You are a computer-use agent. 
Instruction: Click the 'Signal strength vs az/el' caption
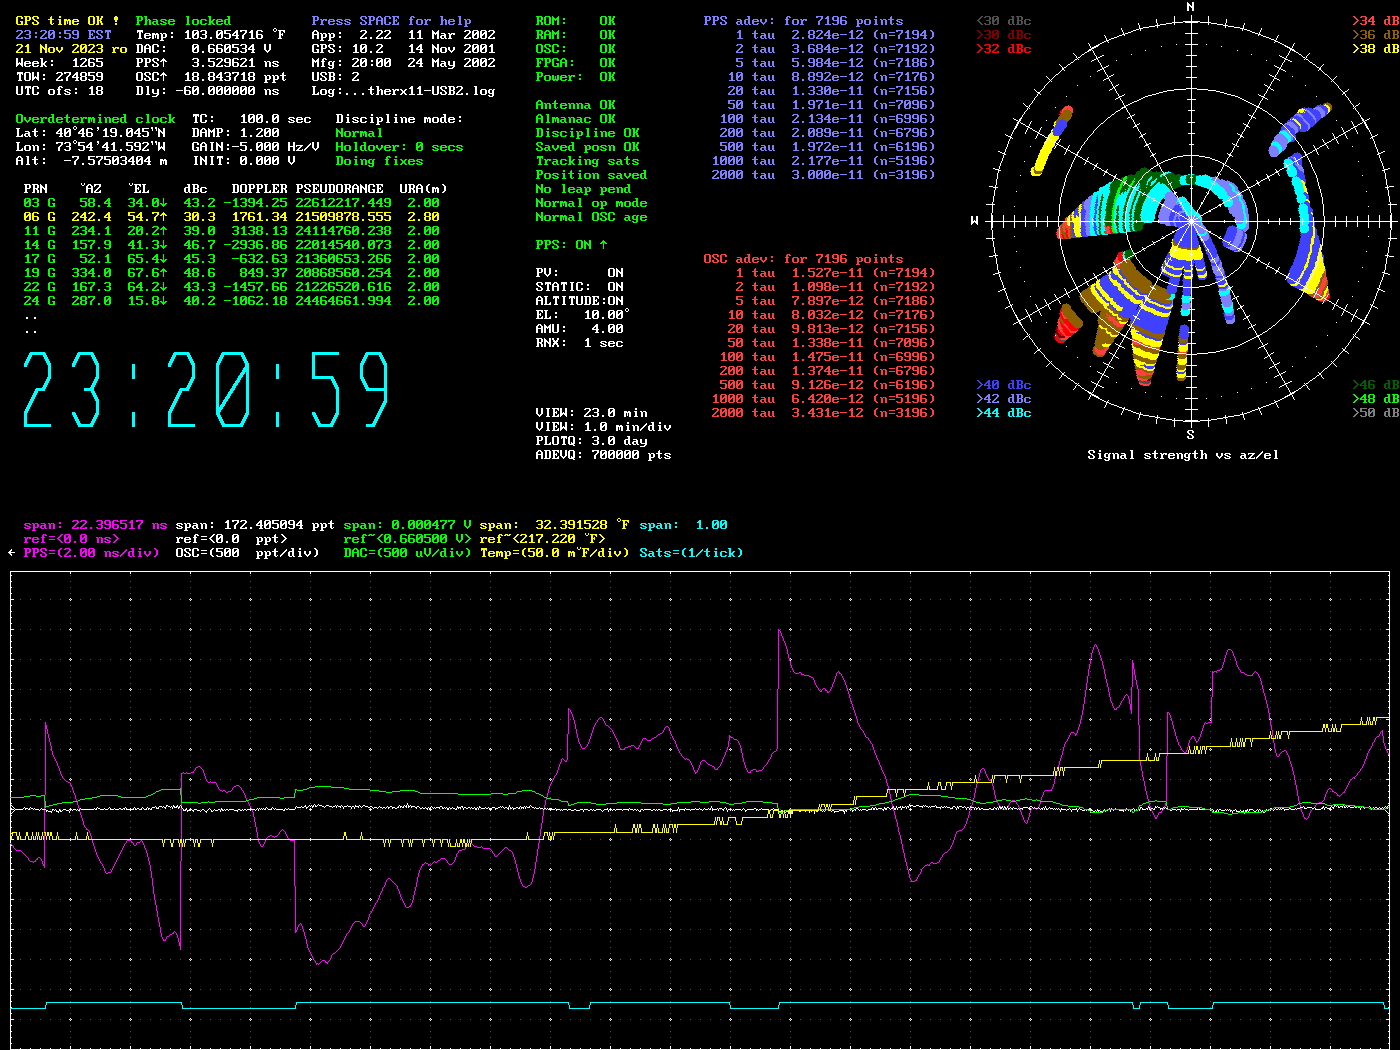[x=1183, y=455]
